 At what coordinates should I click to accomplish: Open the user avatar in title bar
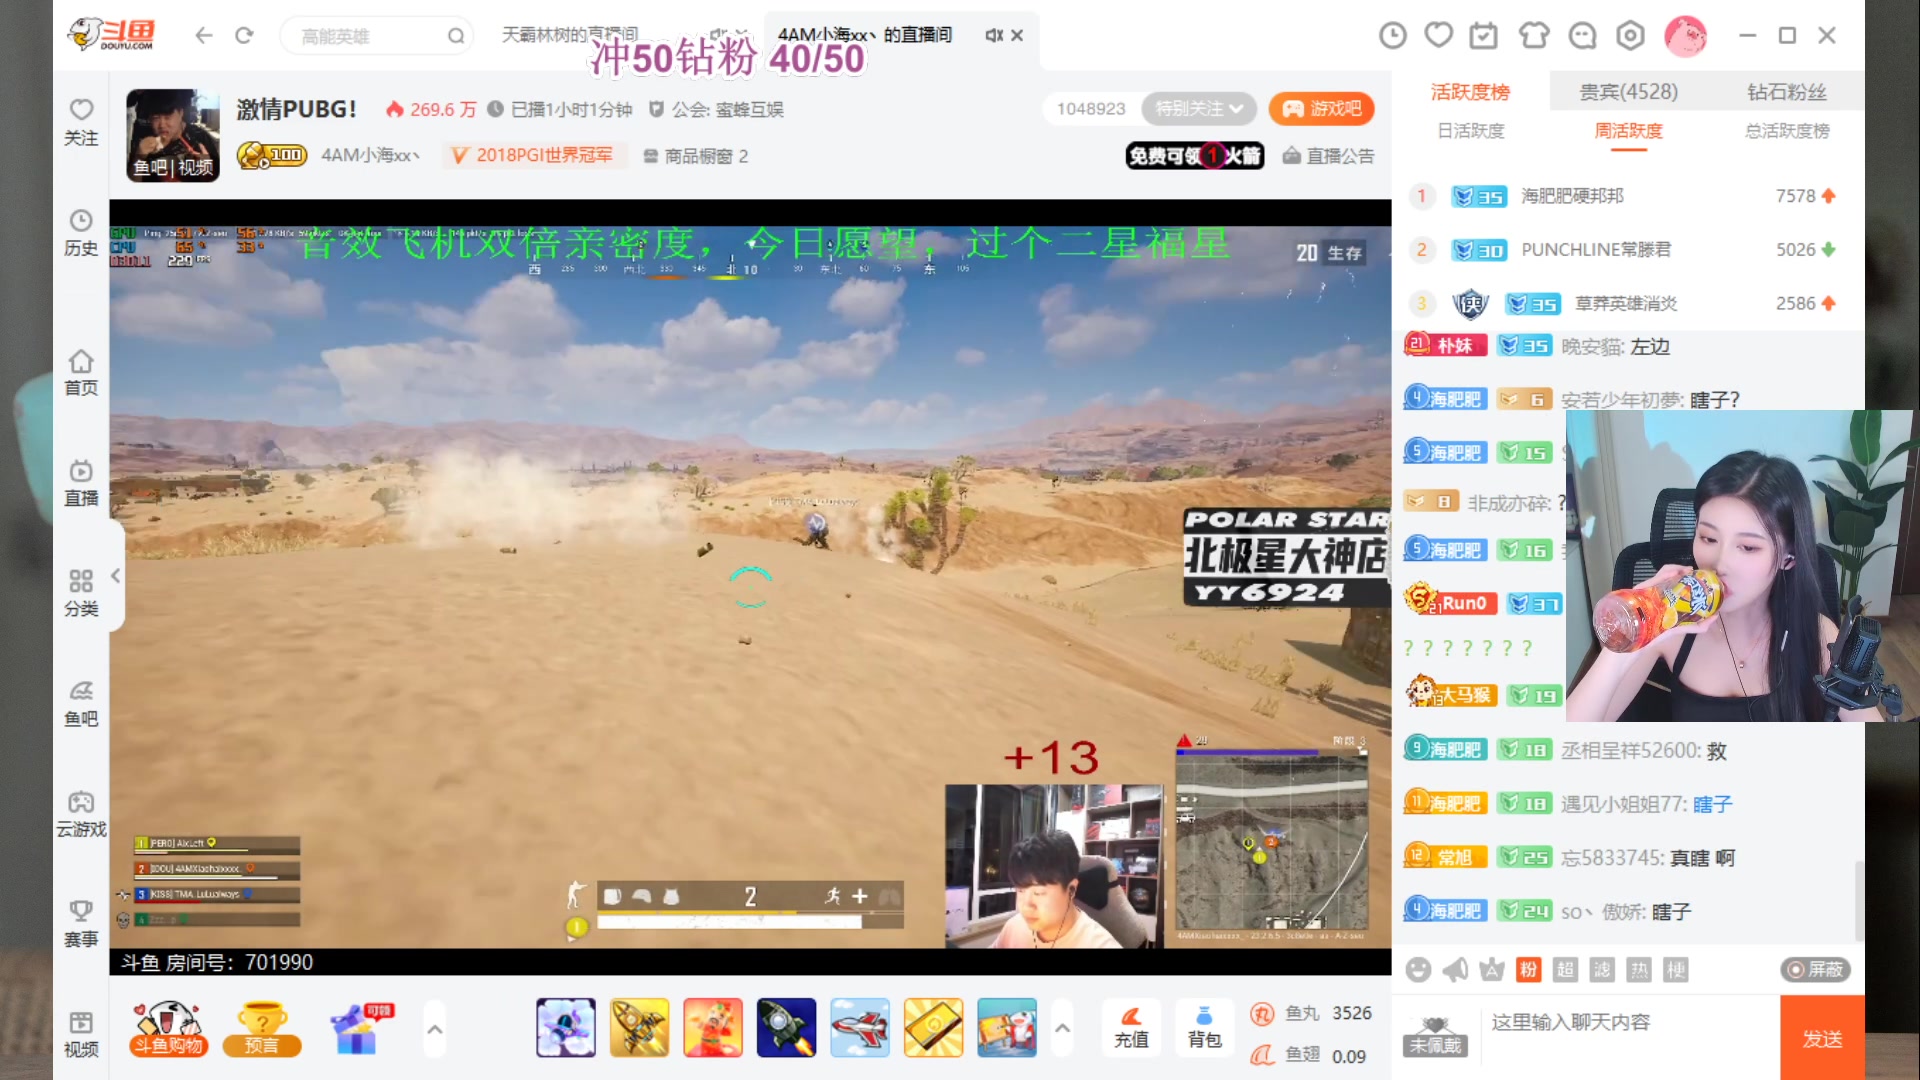click(1685, 36)
